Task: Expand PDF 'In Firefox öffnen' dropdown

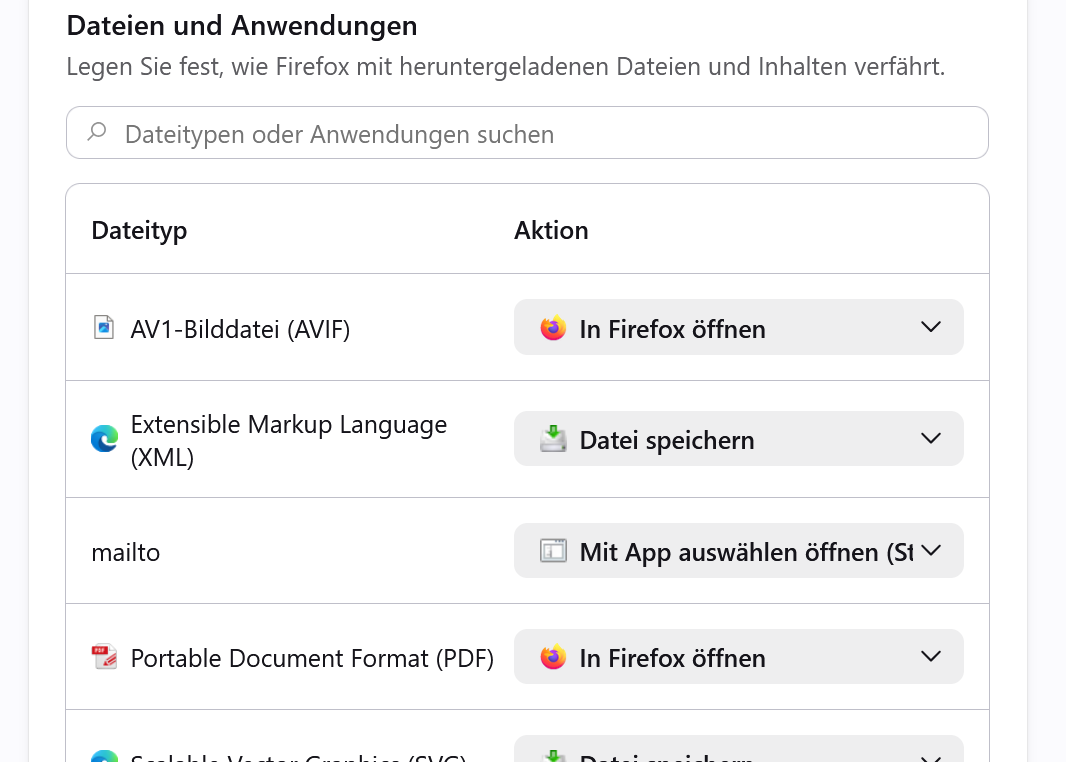Action: coord(738,657)
